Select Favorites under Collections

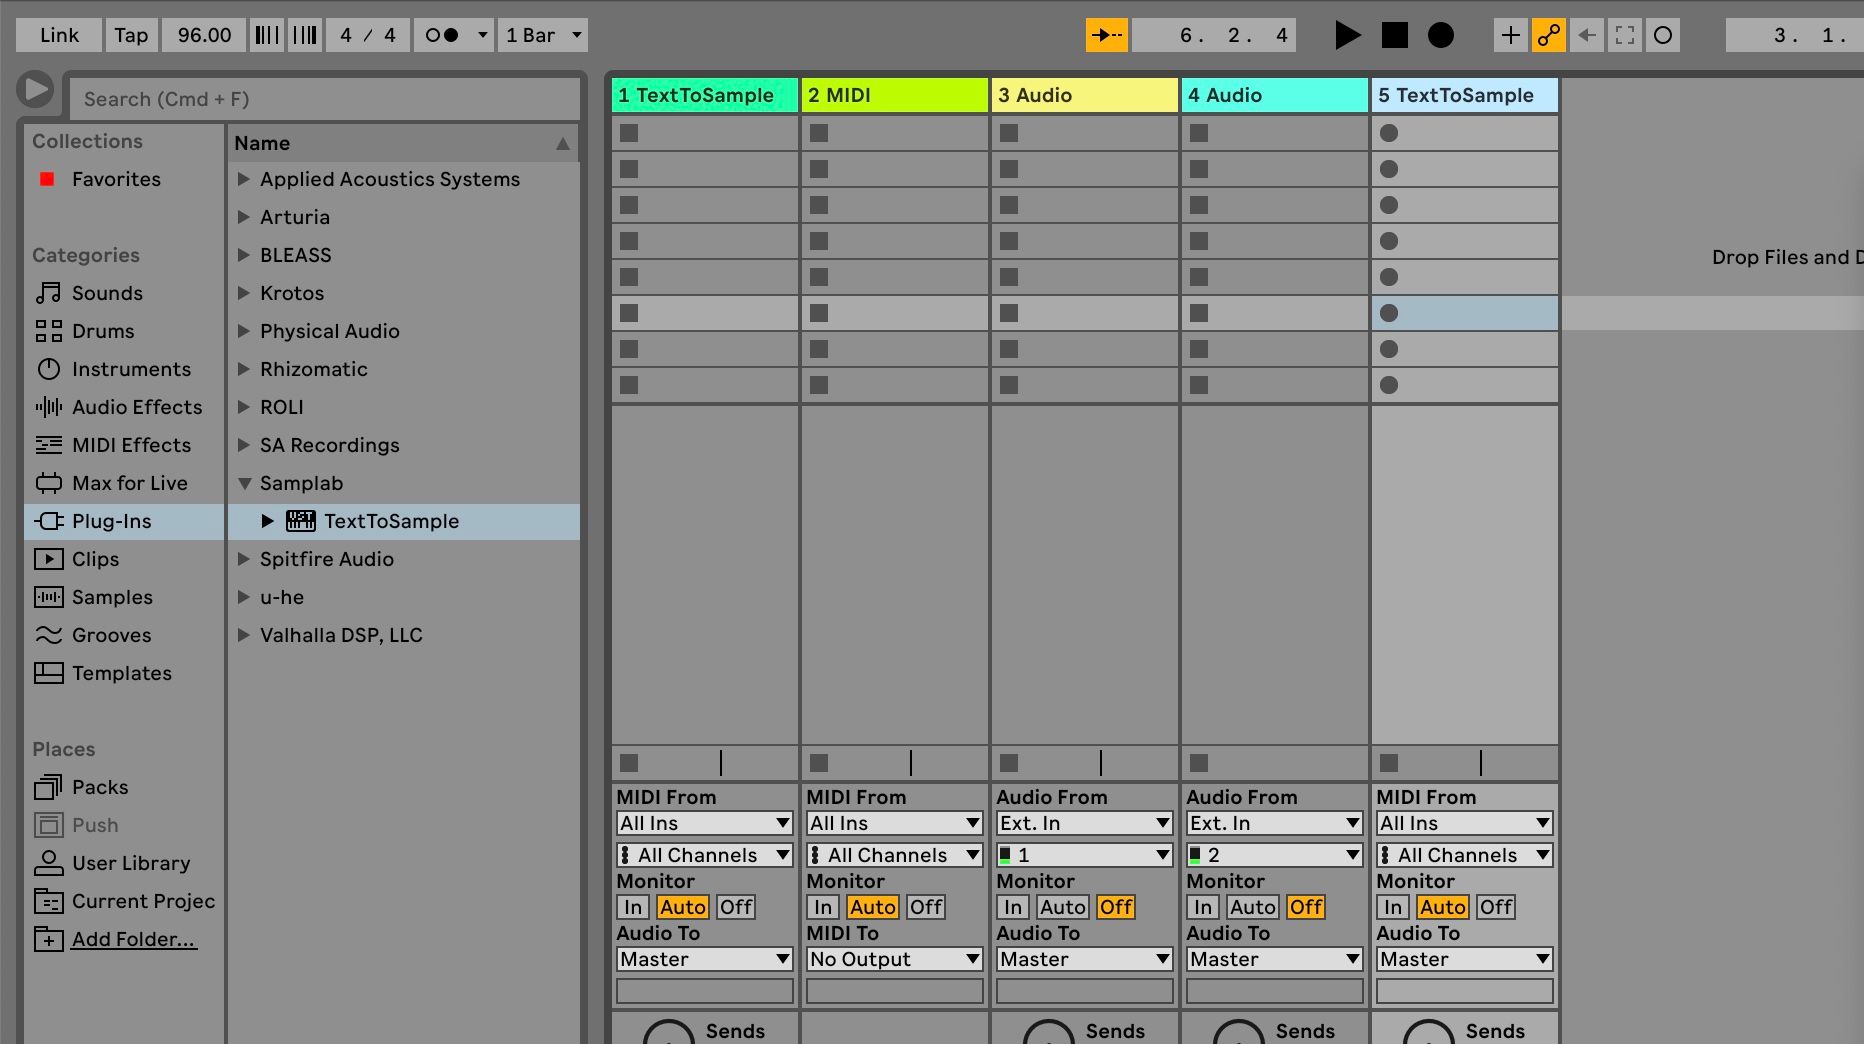(116, 179)
